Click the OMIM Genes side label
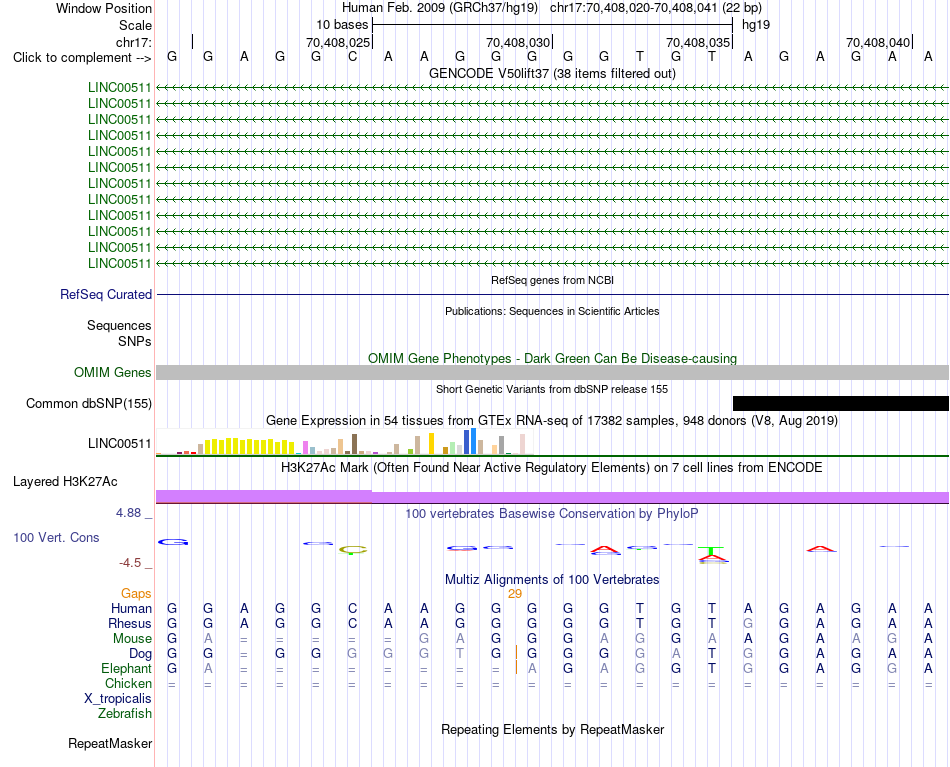 coord(112,373)
